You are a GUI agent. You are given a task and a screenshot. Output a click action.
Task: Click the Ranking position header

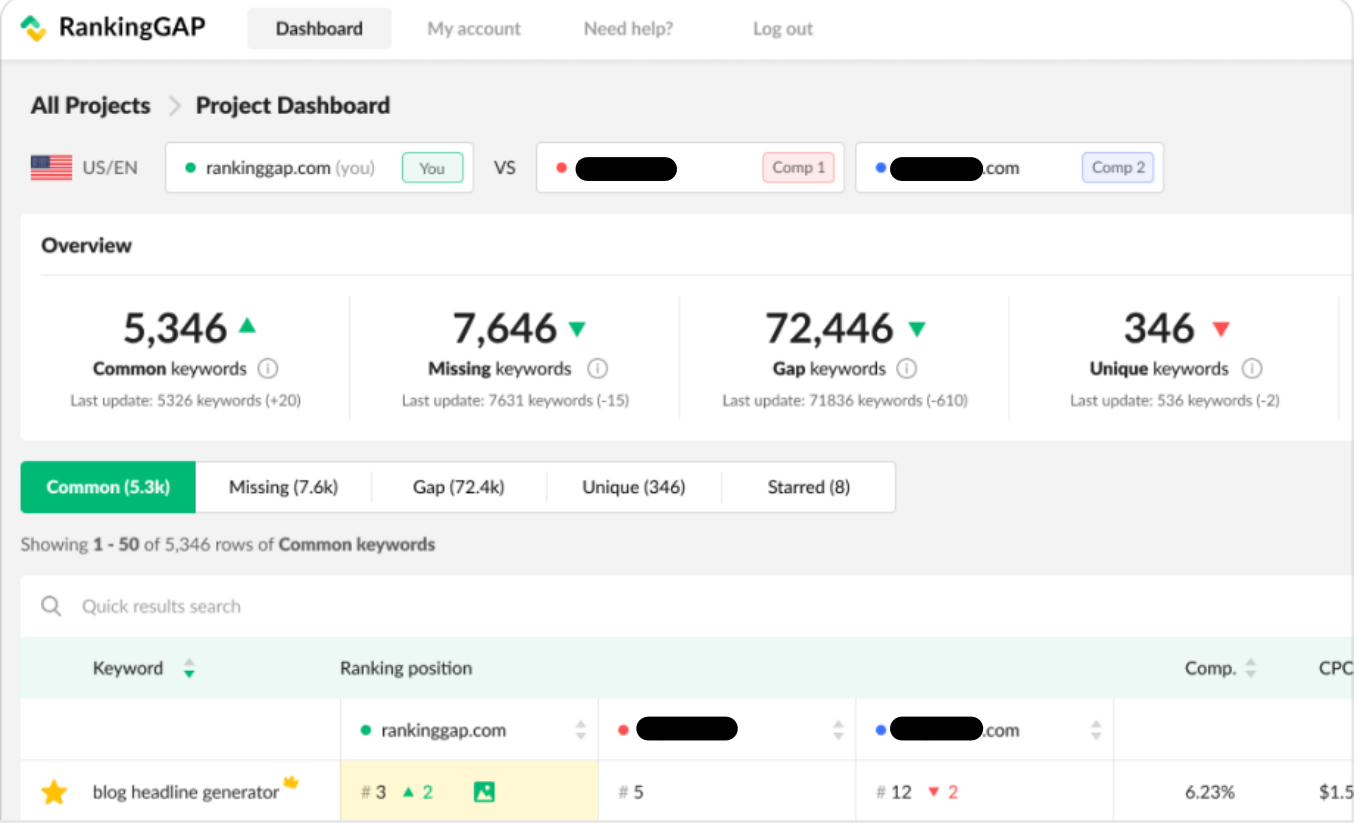click(x=406, y=668)
